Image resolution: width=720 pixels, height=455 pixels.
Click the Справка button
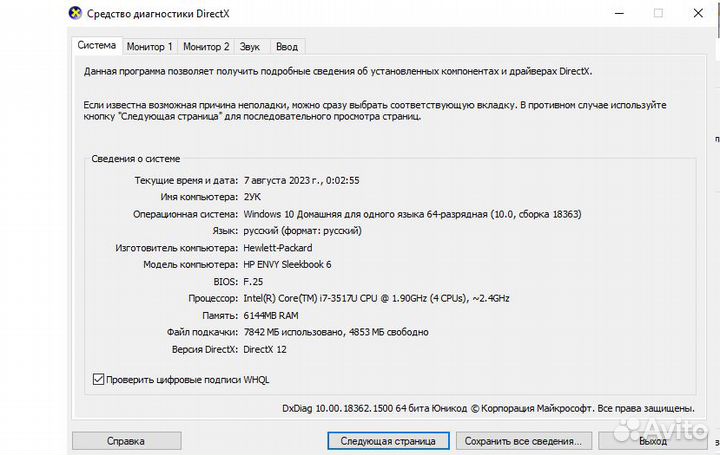(126, 441)
